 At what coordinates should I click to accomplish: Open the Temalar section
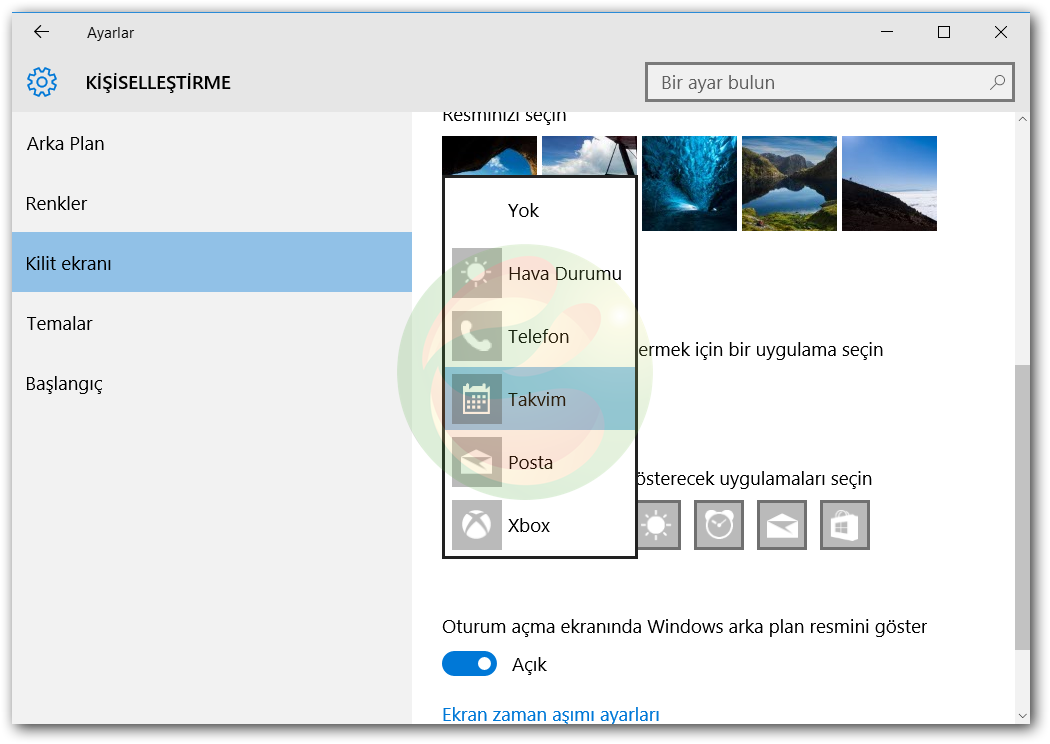pos(59,323)
